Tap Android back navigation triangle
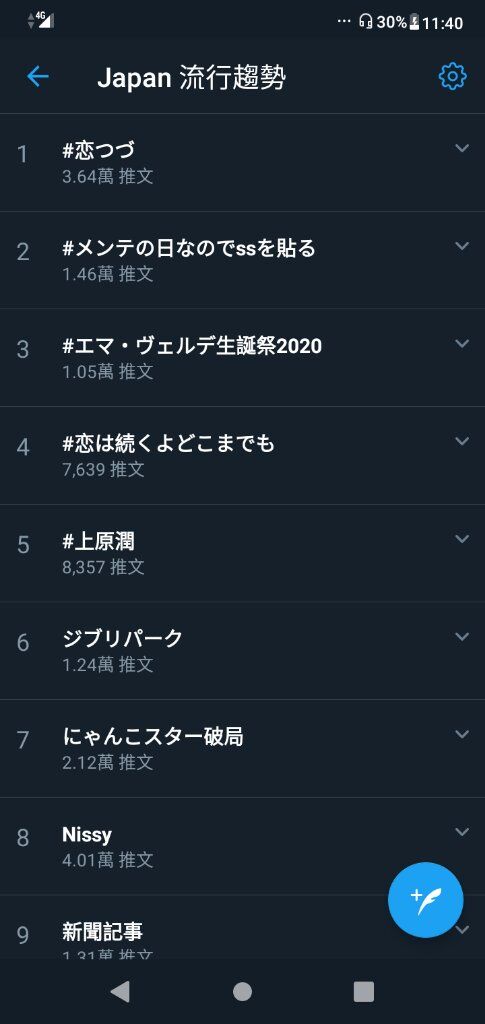485x1024 pixels. (x=120, y=991)
